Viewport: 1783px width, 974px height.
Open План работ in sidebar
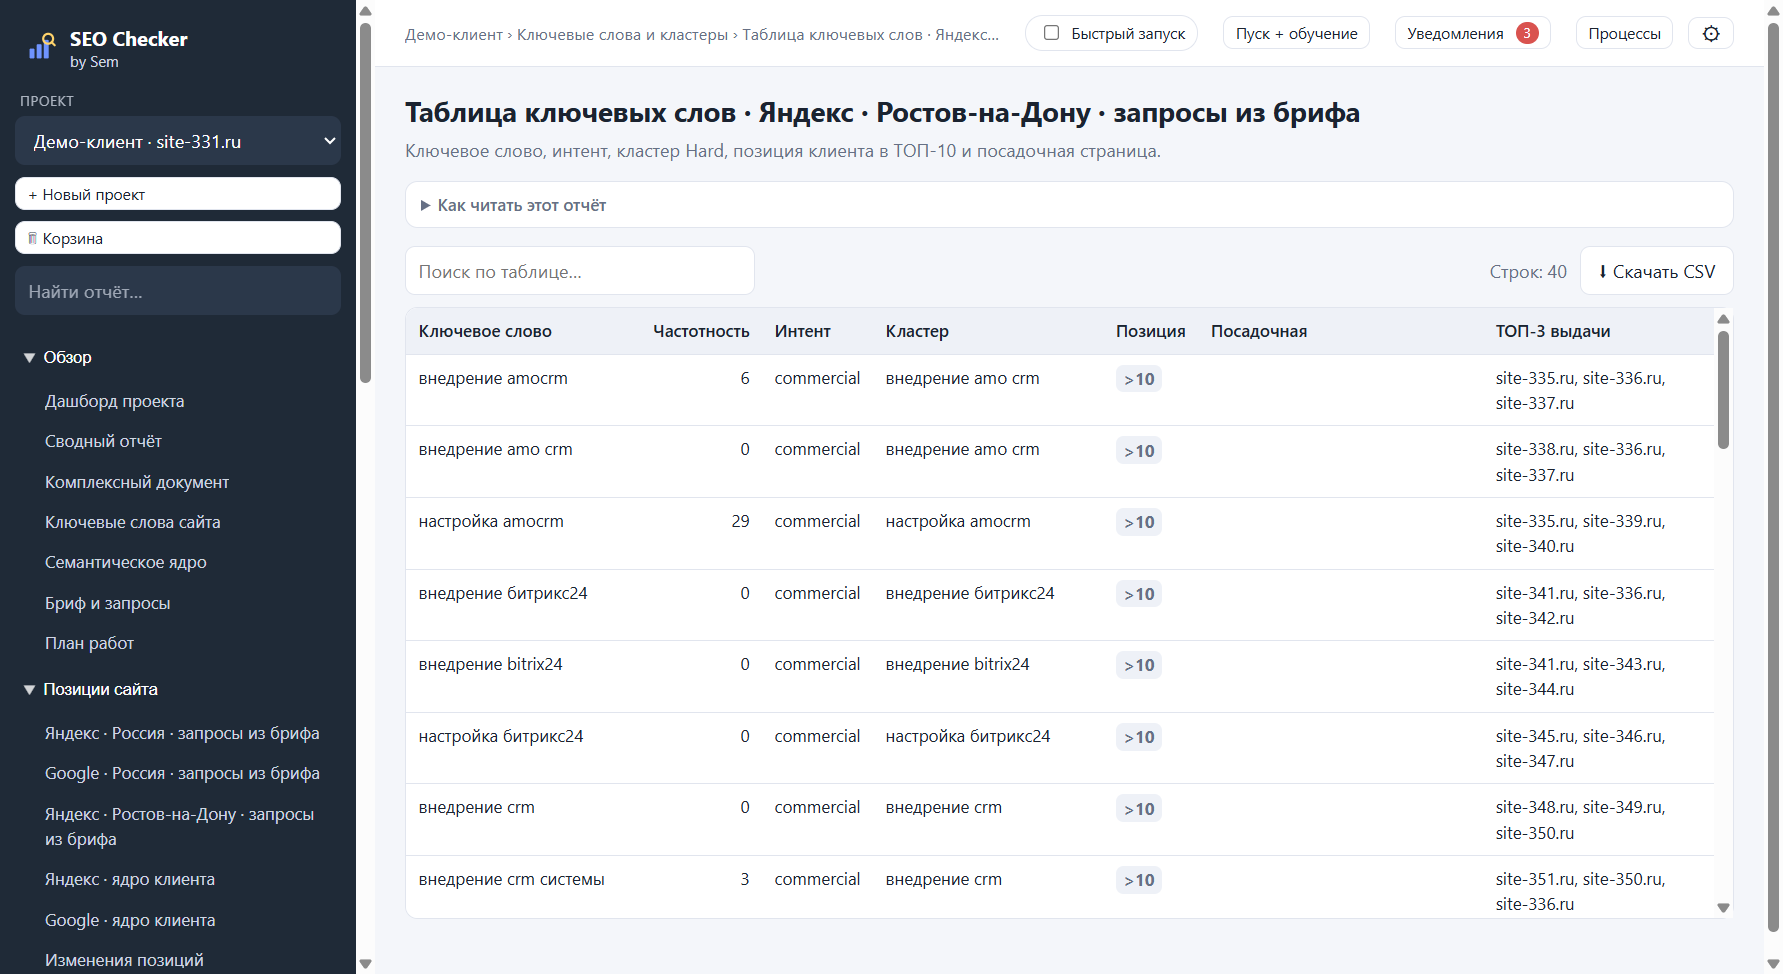pos(89,643)
